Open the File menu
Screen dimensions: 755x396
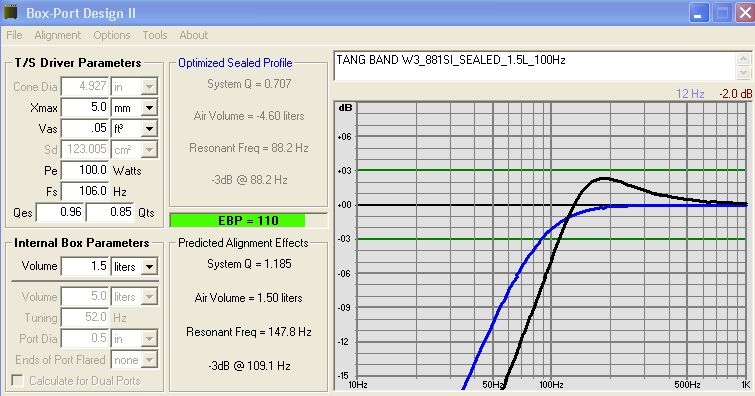(14, 35)
